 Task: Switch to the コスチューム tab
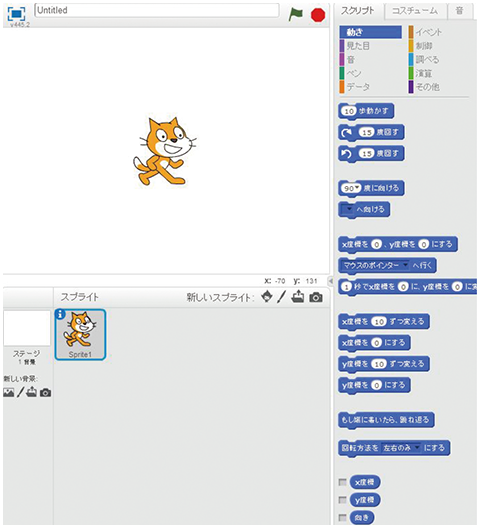(x=415, y=11)
